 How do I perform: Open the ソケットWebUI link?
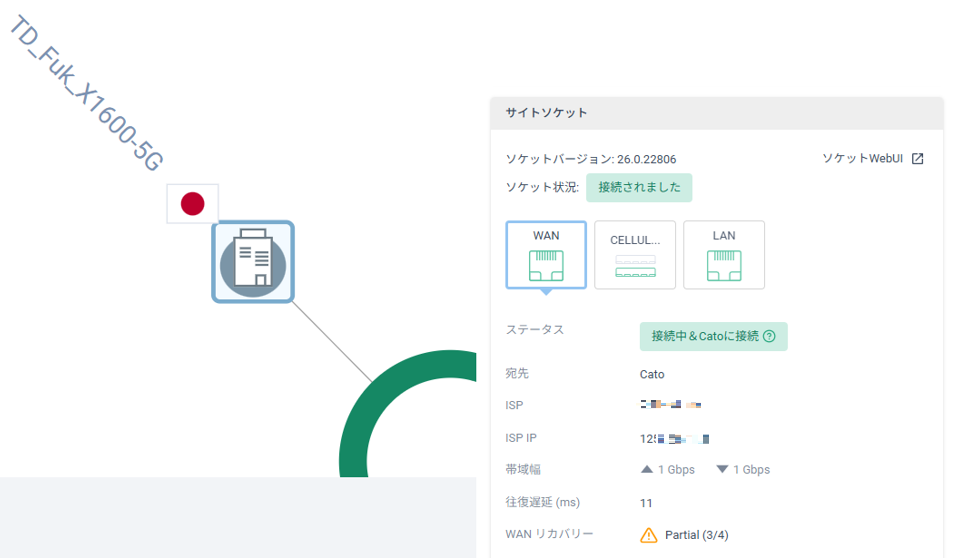point(863,159)
